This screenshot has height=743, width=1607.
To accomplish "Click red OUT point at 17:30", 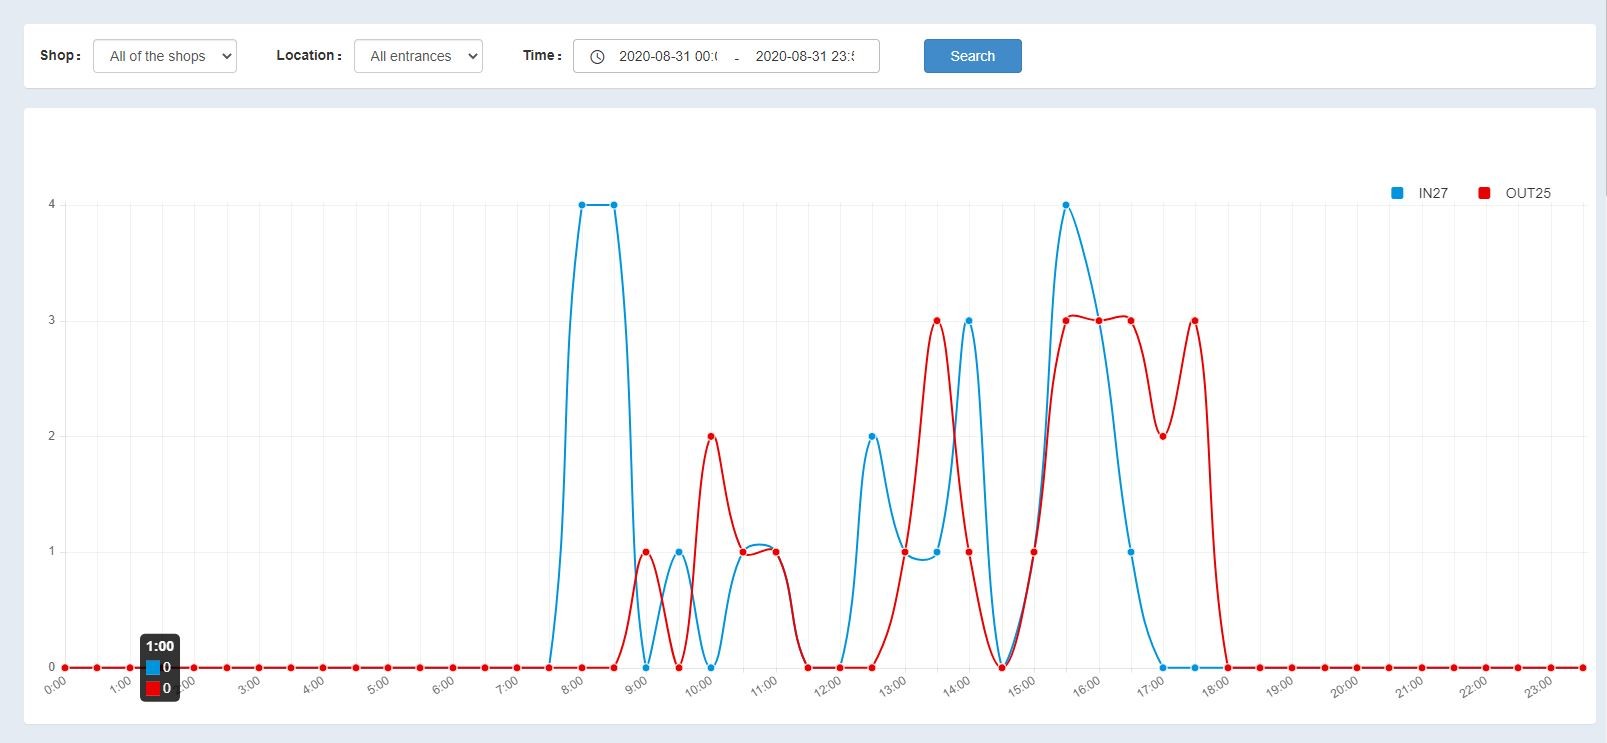I will coord(1195,321).
